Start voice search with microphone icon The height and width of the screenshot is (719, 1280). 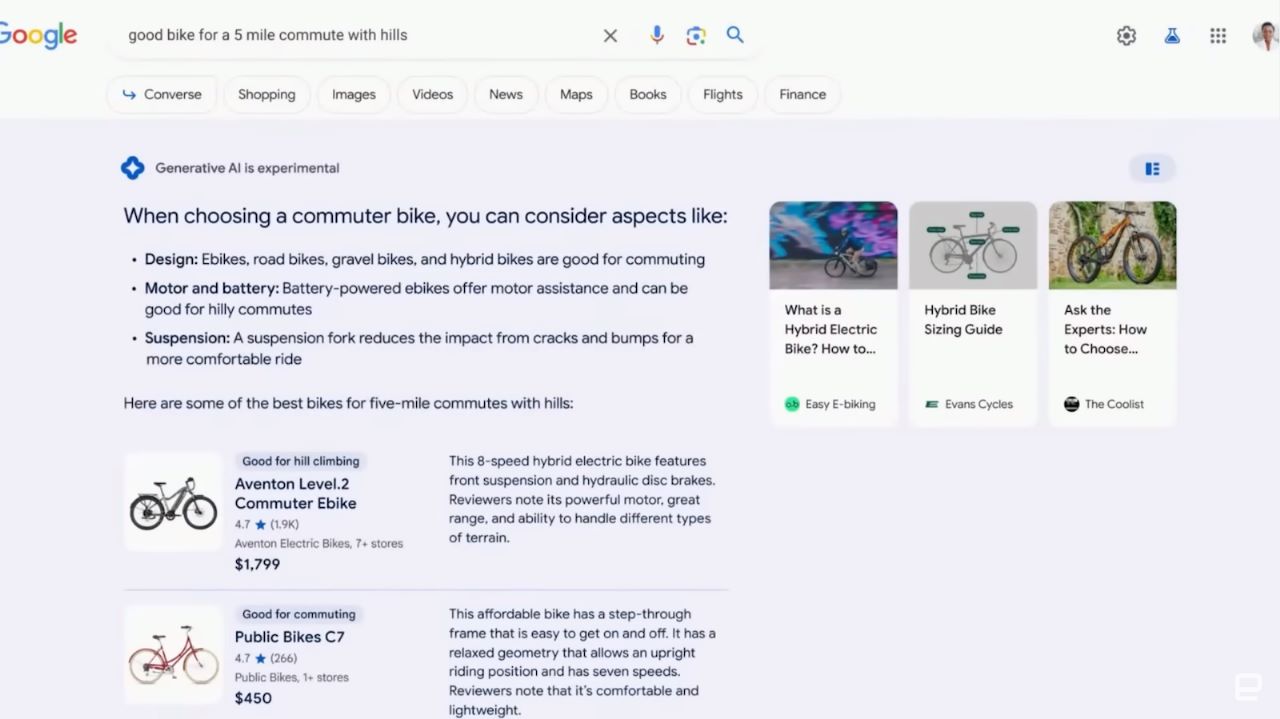(x=656, y=35)
